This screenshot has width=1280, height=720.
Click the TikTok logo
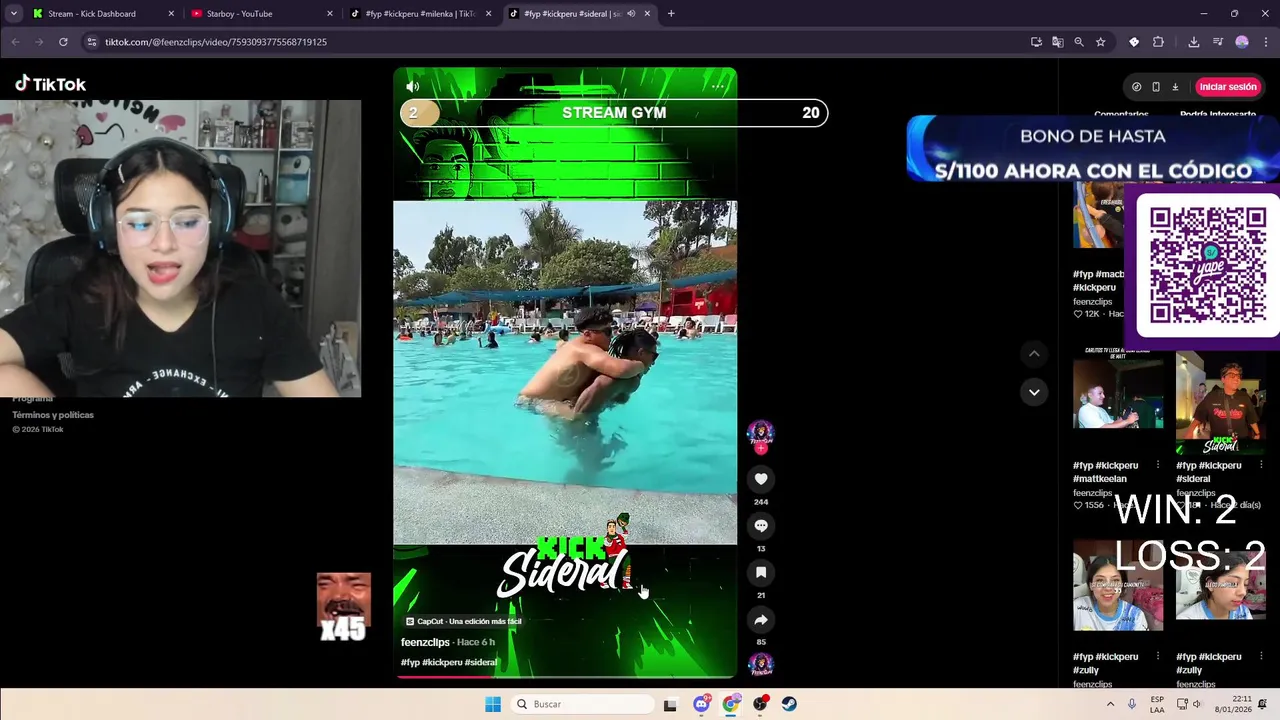click(x=50, y=84)
